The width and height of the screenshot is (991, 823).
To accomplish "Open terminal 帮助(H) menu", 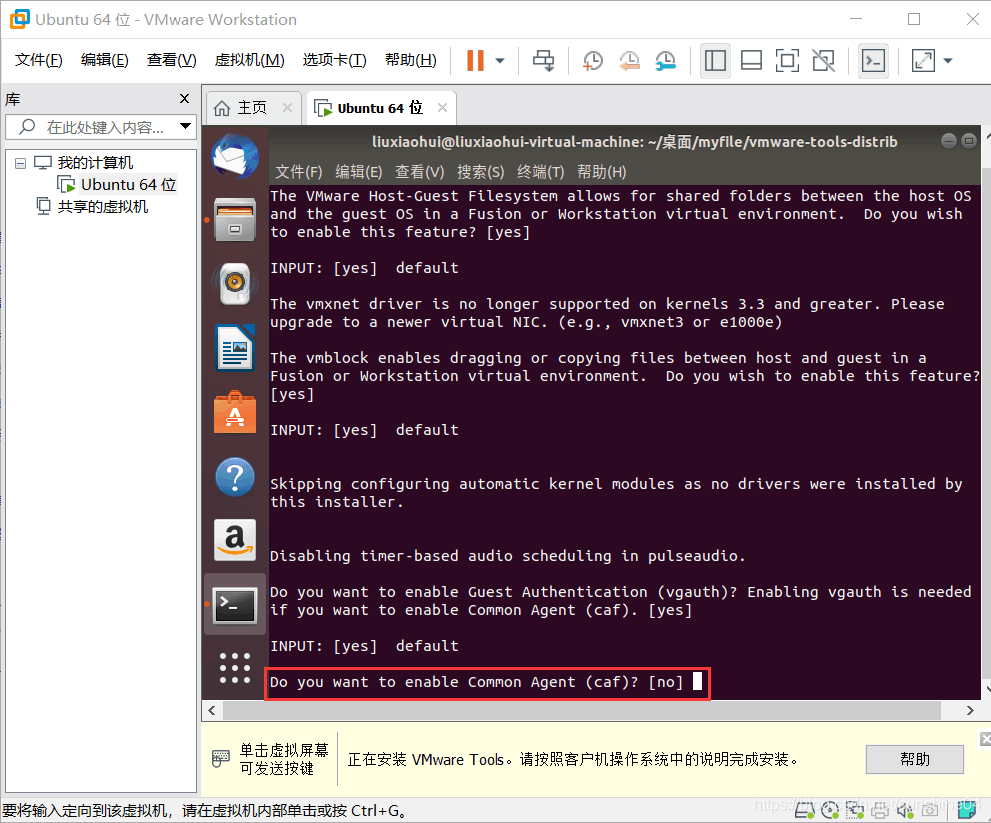I will [x=602, y=172].
